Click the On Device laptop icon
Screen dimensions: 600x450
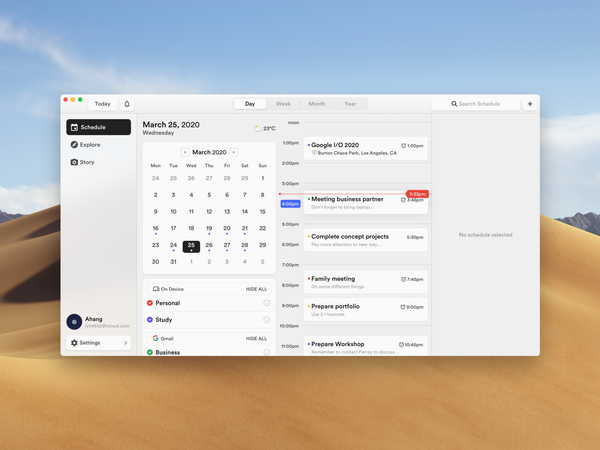click(x=156, y=289)
